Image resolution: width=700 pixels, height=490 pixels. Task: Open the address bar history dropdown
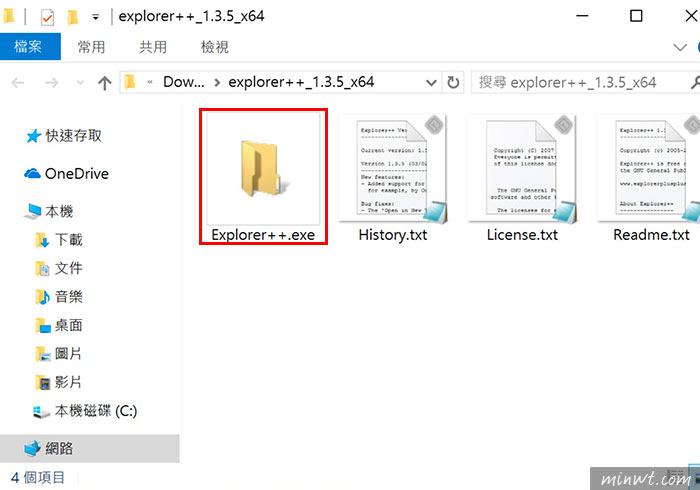coord(431,83)
